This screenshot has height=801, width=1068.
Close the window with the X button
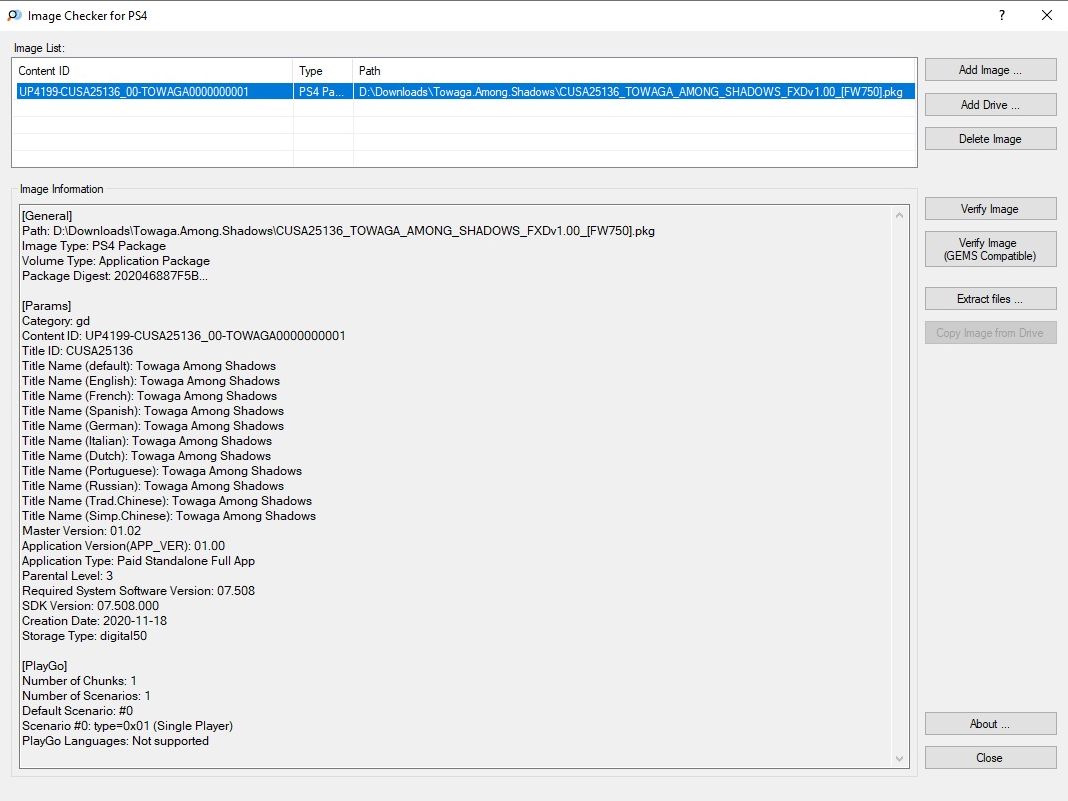(x=1046, y=16)
